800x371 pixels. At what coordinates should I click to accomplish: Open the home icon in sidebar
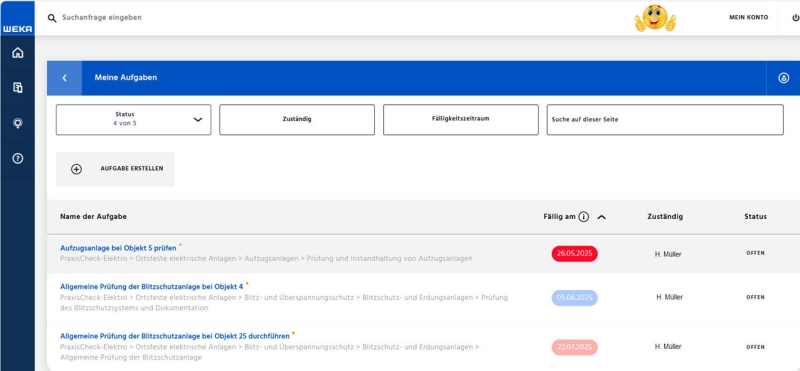[18, 53]
